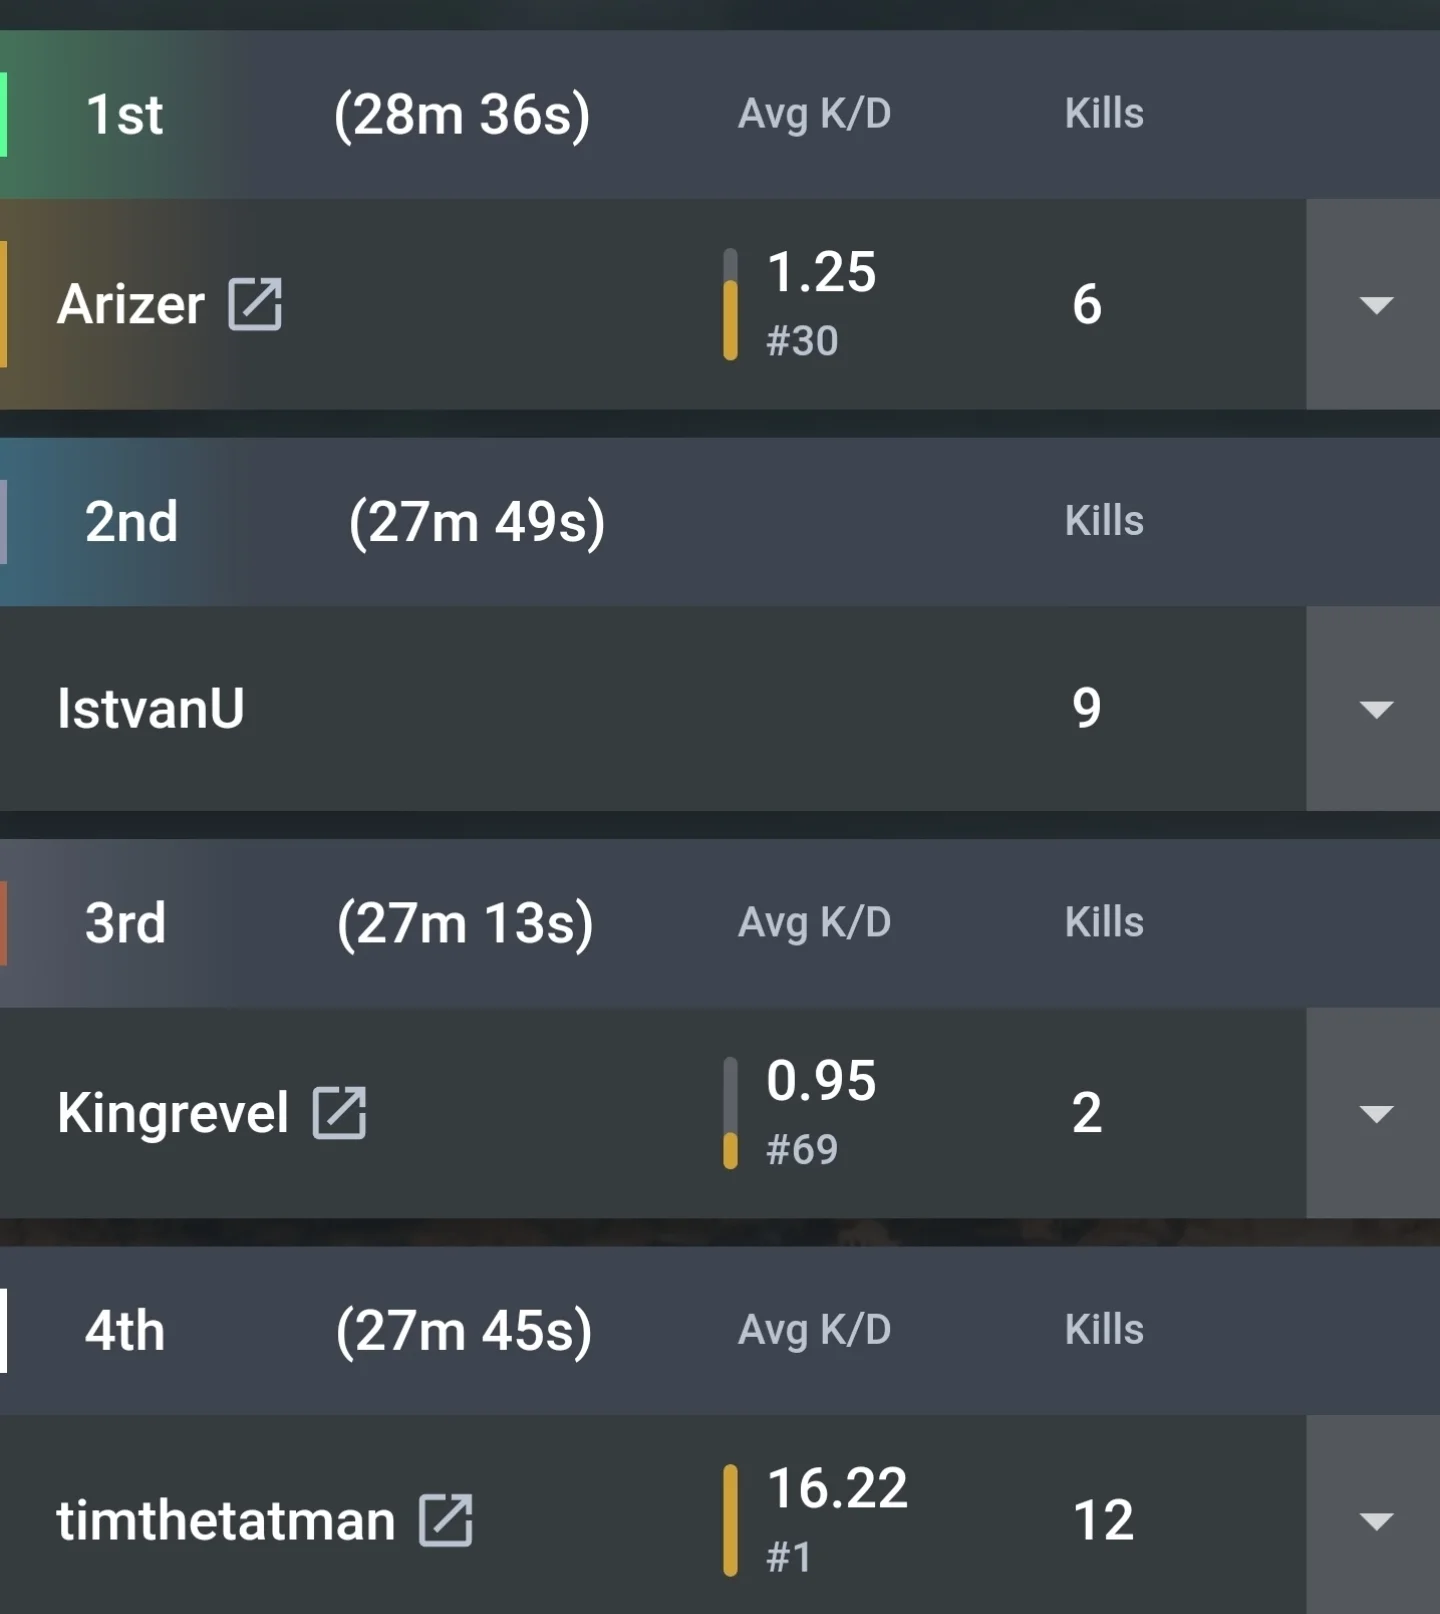Click the 1st place team header

point(720,114)
